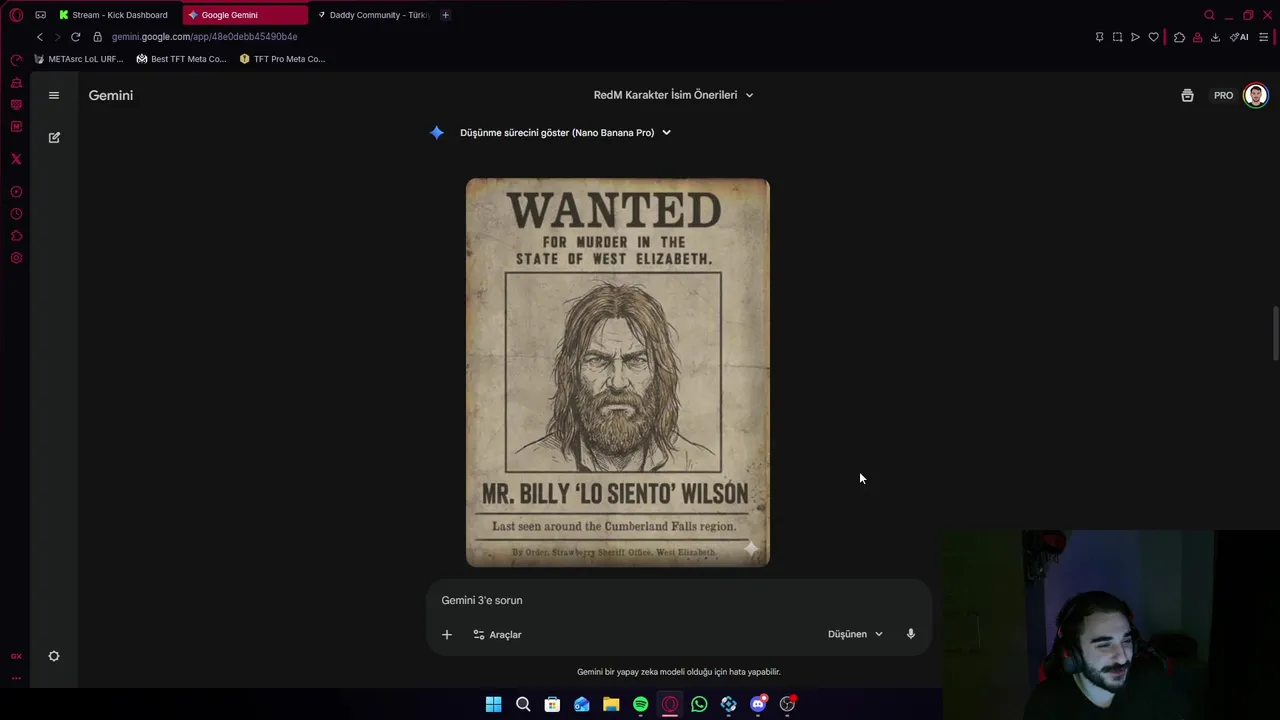Open the X (Twitter) sidebar icon
The height and width of the screenshot is (720, 1280).
16,159
